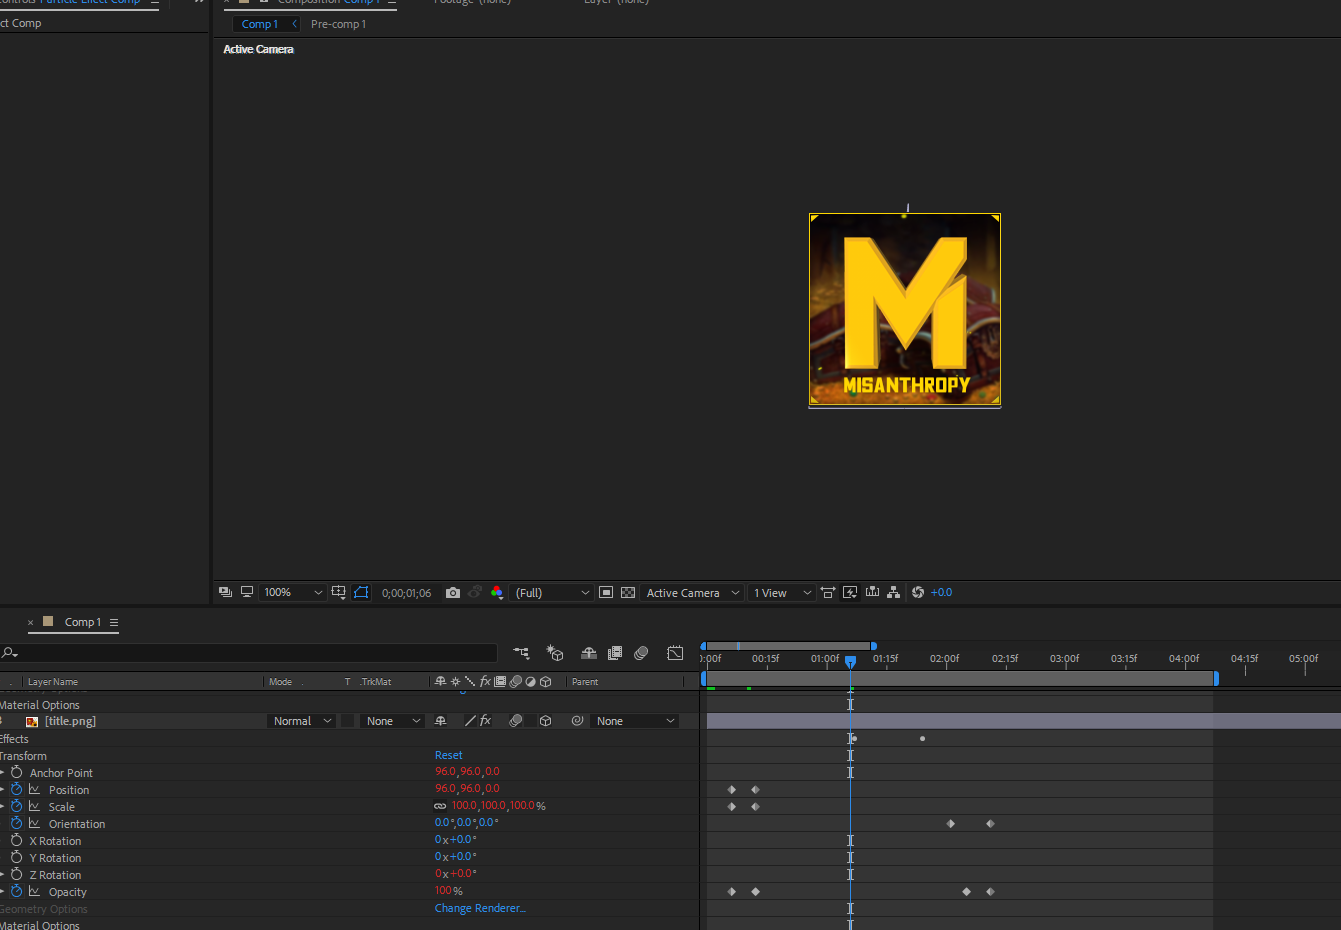The width and height of the screenshot is (1341, 930).
Task: Toggle the Orientation stopwatch
Action: pos(16,823)
